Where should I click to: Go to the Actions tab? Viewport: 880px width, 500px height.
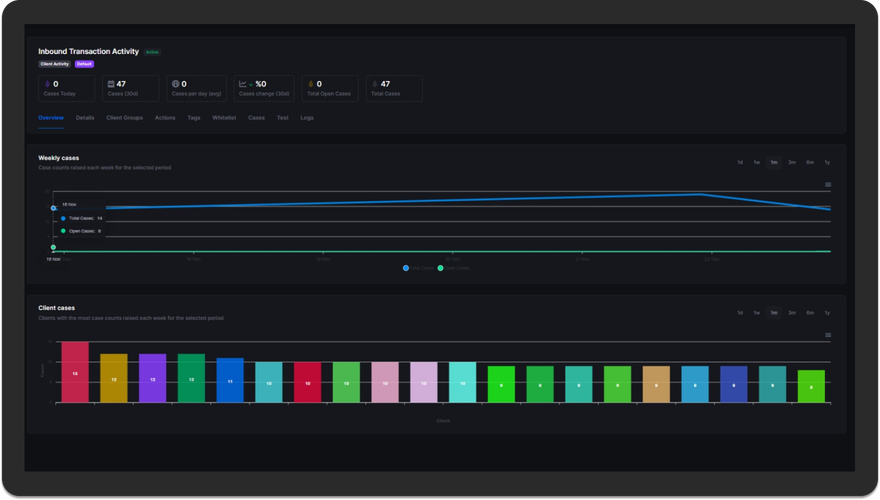click(x=165, y=118)
